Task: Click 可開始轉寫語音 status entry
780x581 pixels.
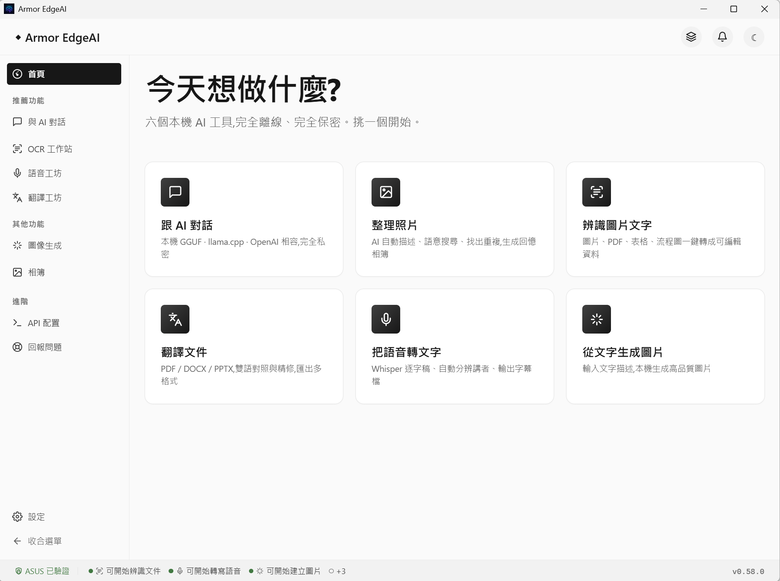Action: pyautogui.click(x=204, y=571)
